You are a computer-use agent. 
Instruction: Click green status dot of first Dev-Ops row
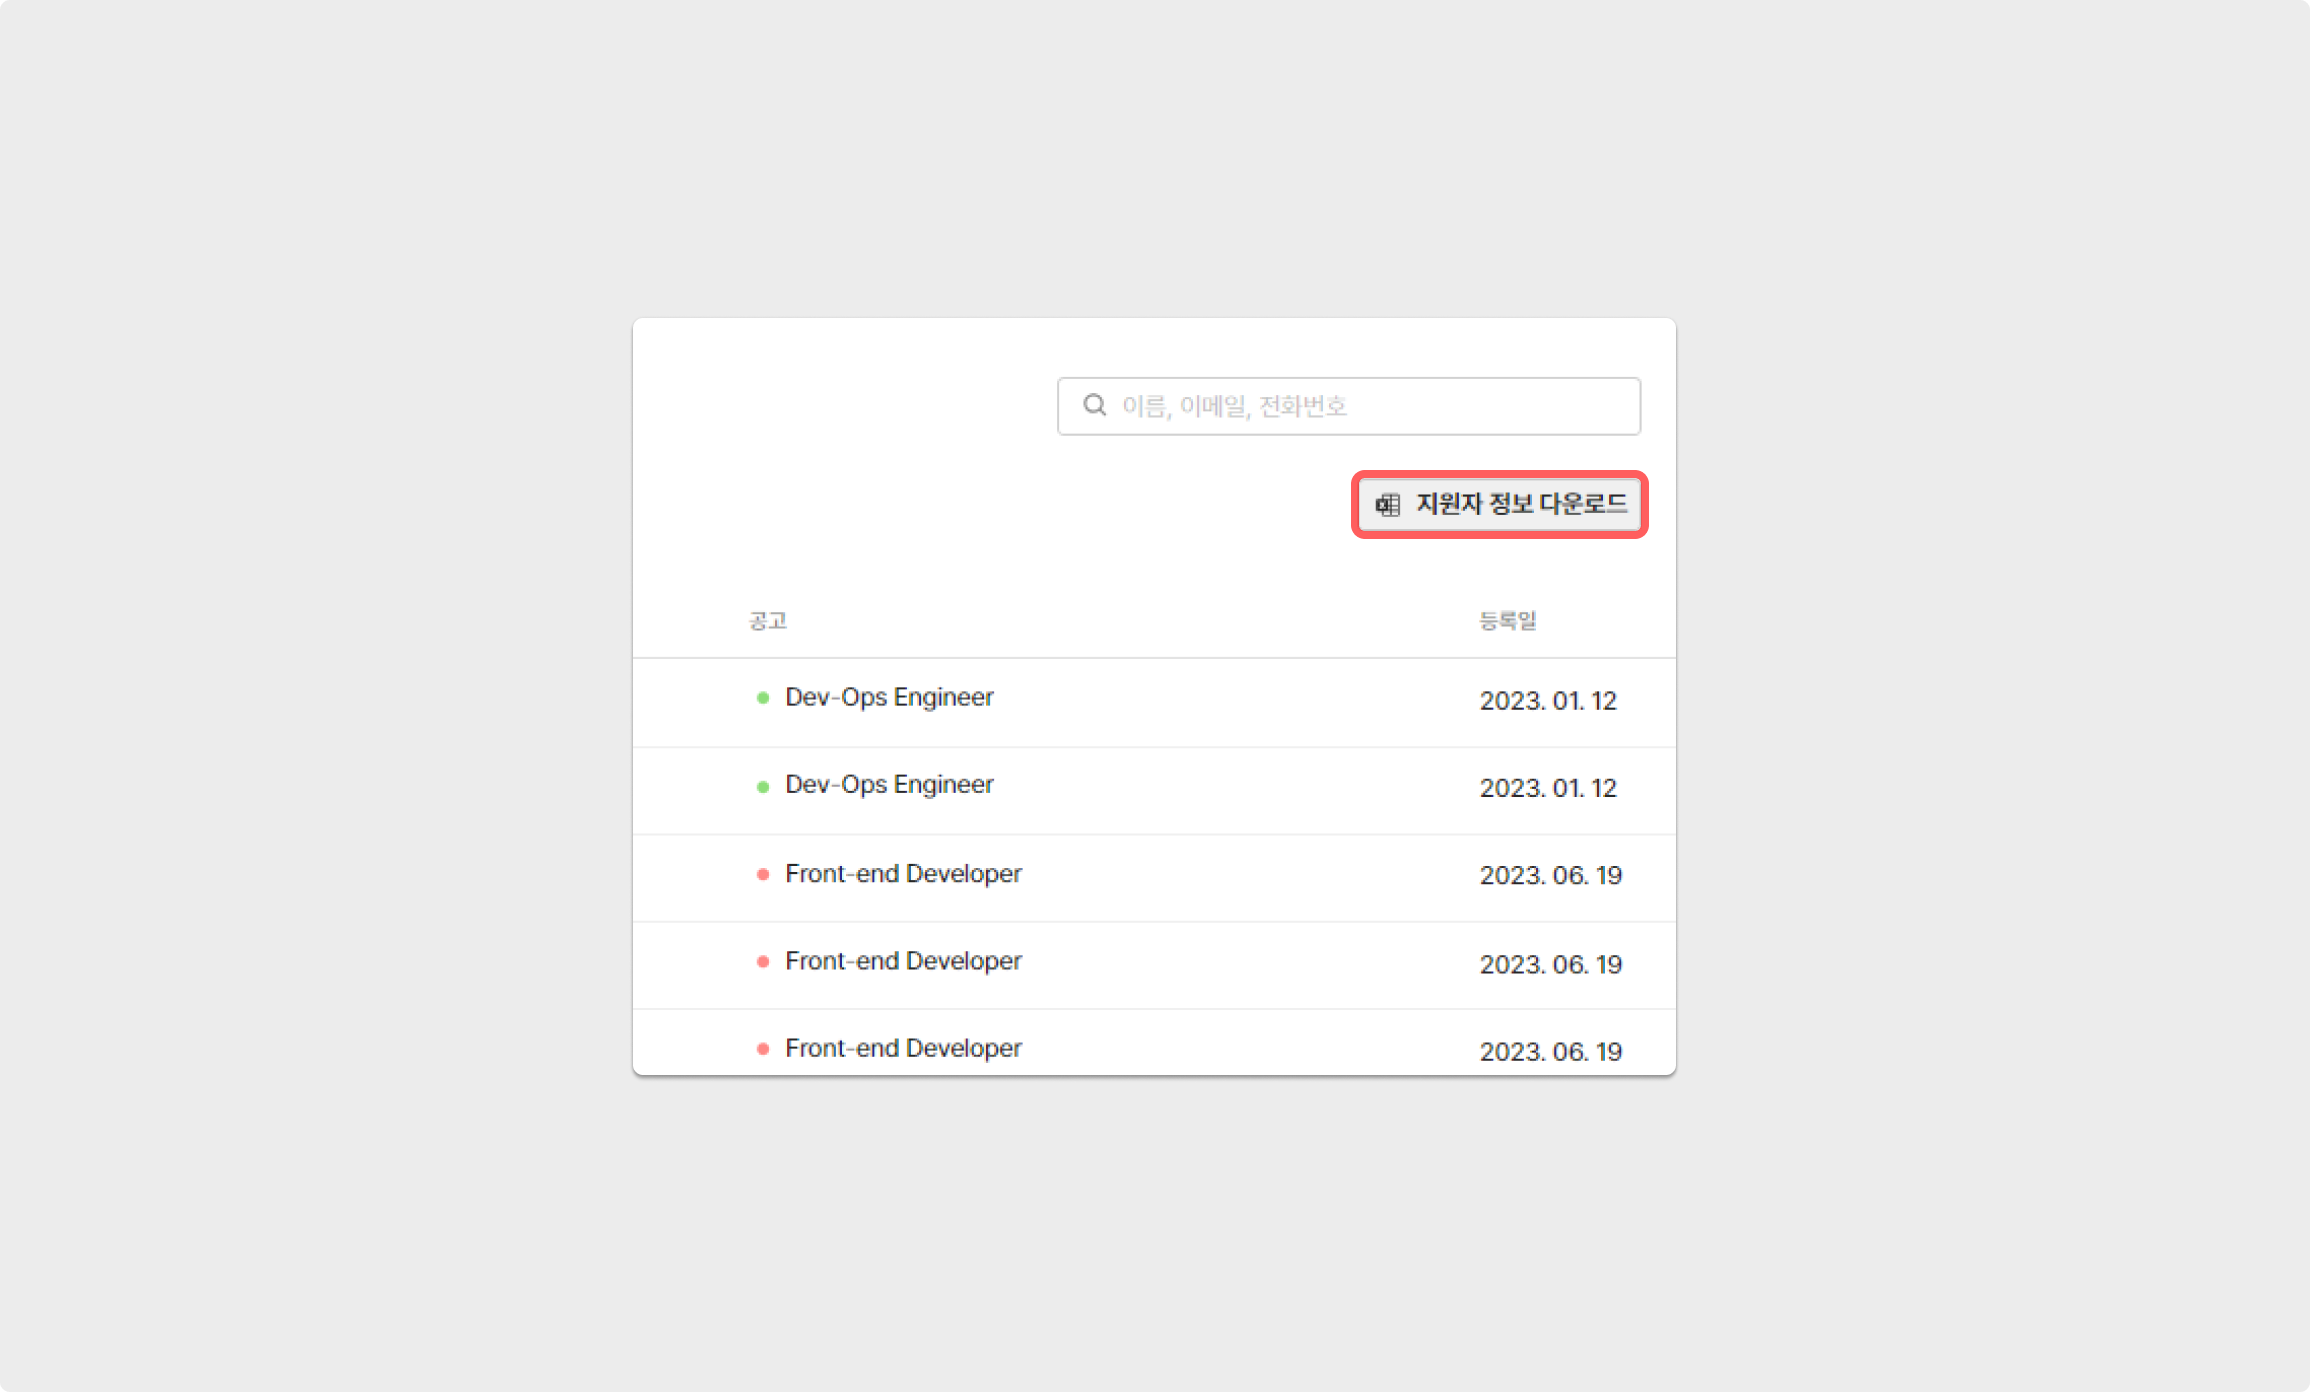click(763, 698)
